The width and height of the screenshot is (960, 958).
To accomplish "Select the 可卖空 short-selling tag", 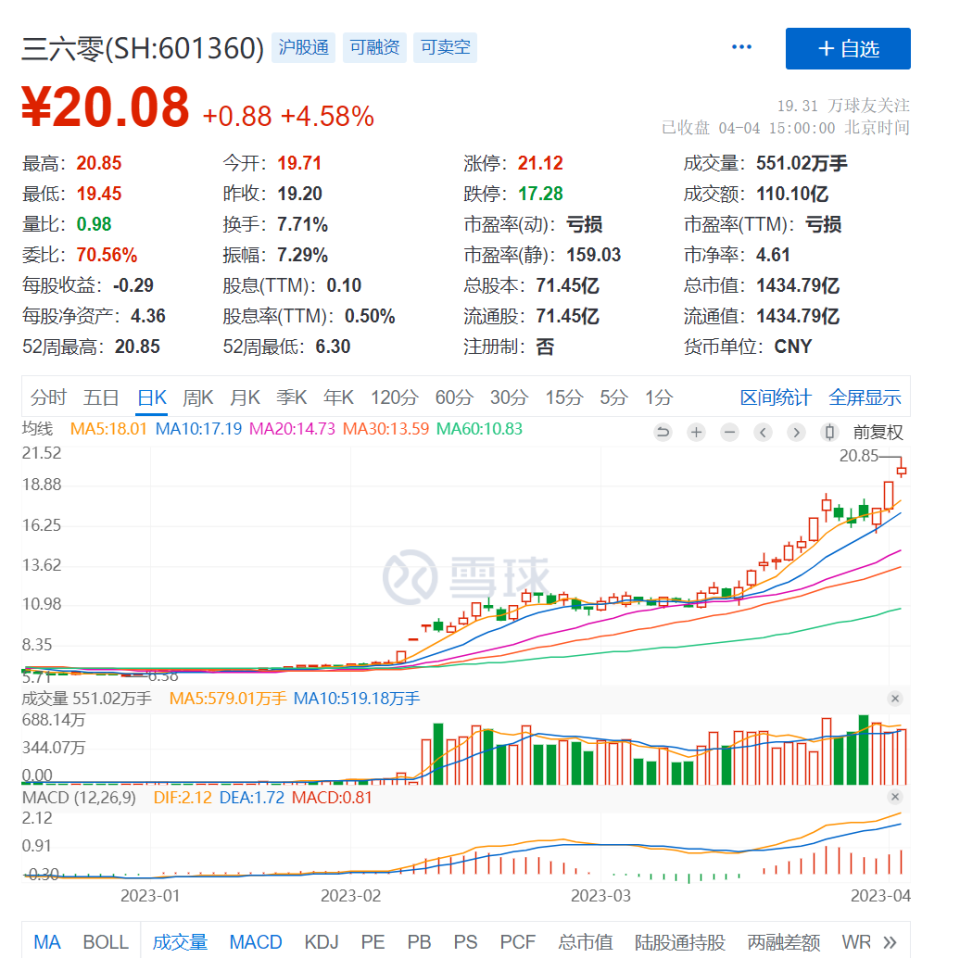I will click(x=444, y=47).
